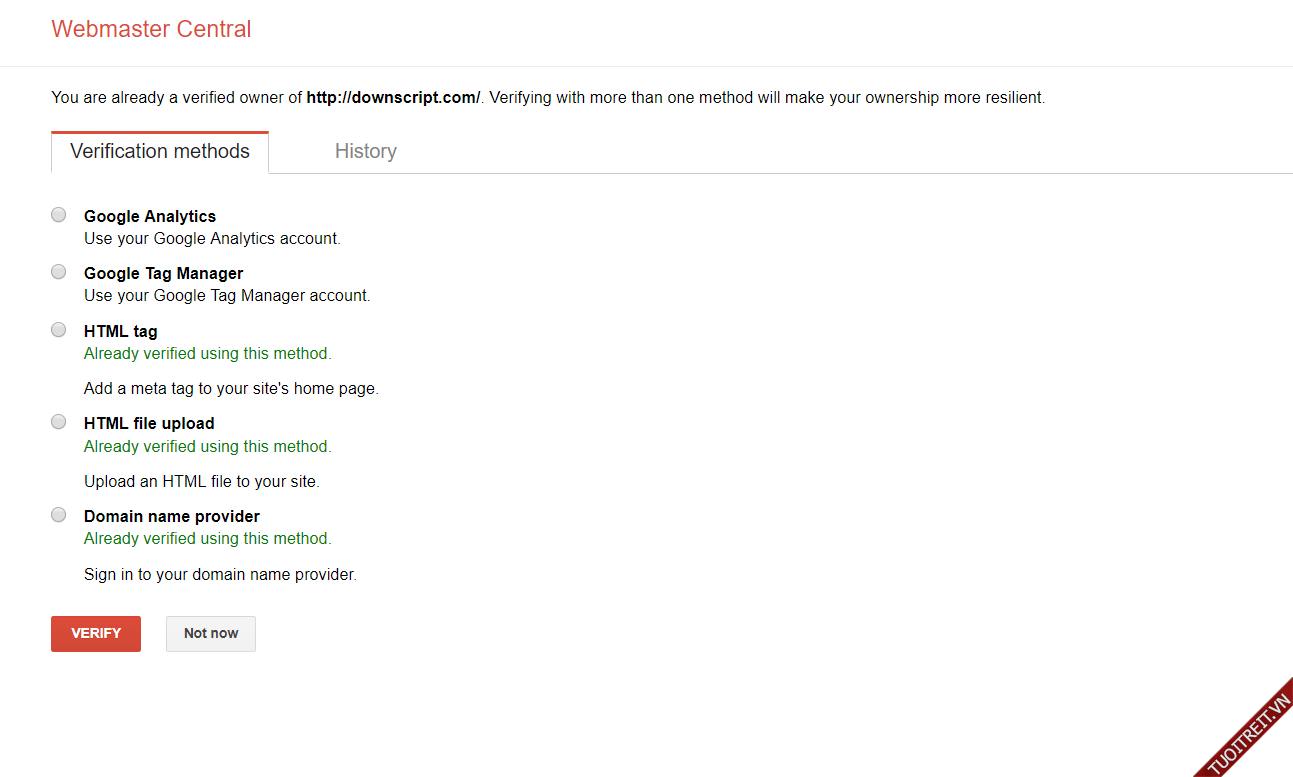
Task: Select the Google Analytics radio button
Action: pyautogui.click(x=59, y=215)
